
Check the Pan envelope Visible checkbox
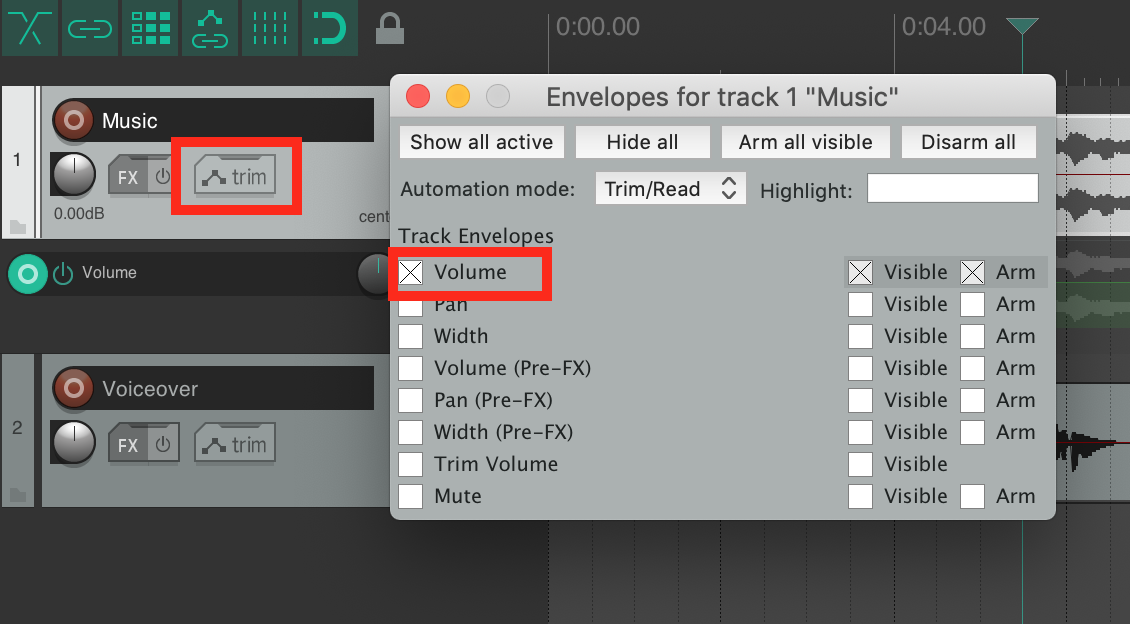(x=860, y=303)
